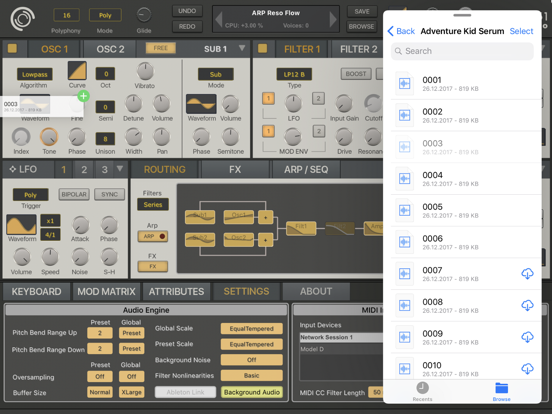
Task: Switch to the FILTER 2 tab
Action: 358,49
